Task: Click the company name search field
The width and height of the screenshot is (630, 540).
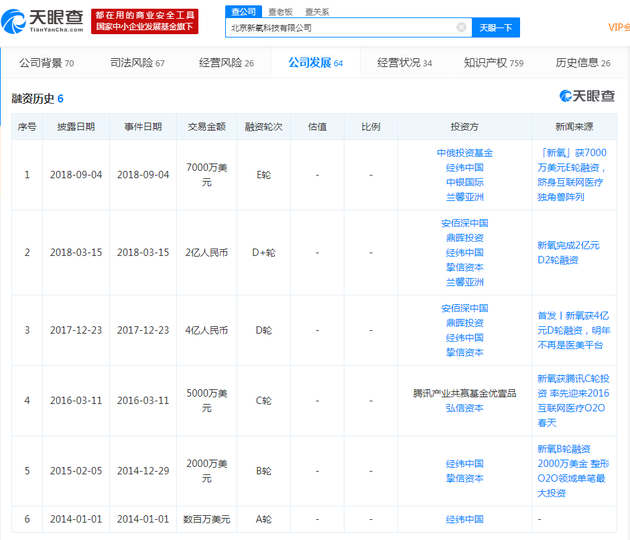Action: coord(340,28)
